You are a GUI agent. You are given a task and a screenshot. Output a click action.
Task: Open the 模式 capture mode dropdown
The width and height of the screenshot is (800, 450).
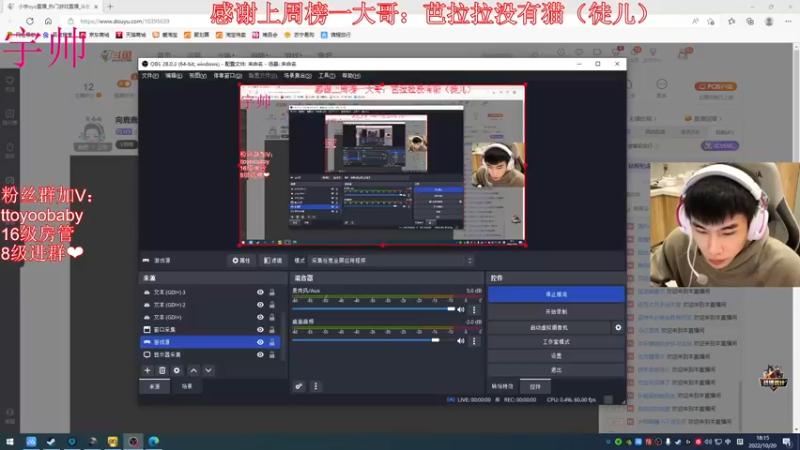pyautogui.click(x=391, y=261)
